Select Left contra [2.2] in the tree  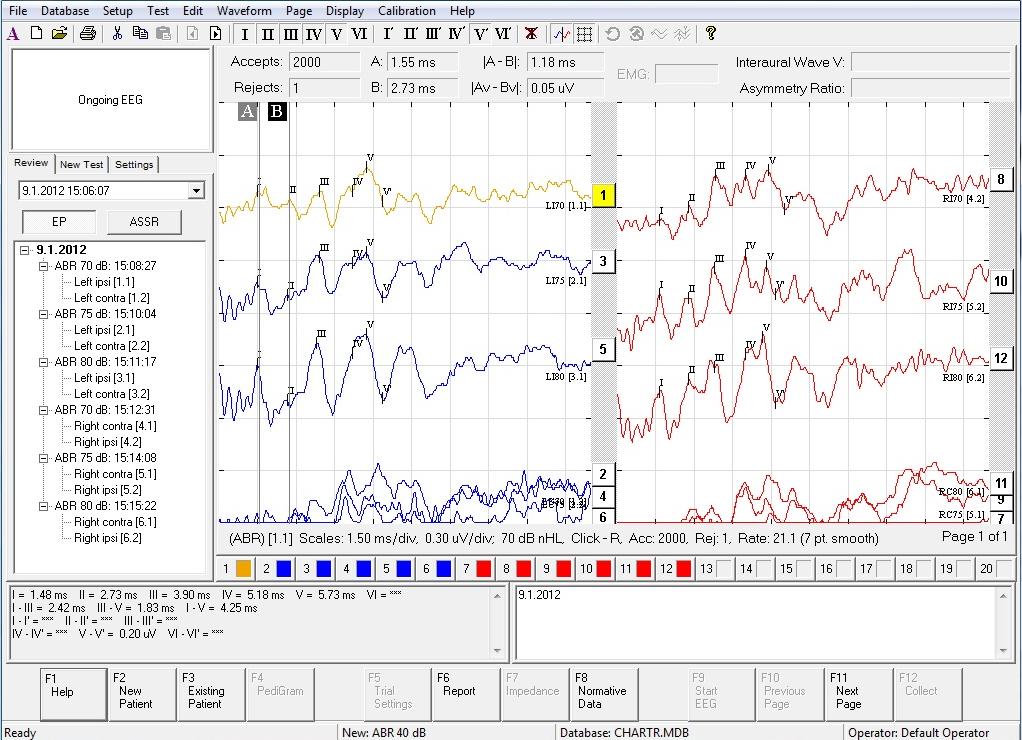[111, 346]
